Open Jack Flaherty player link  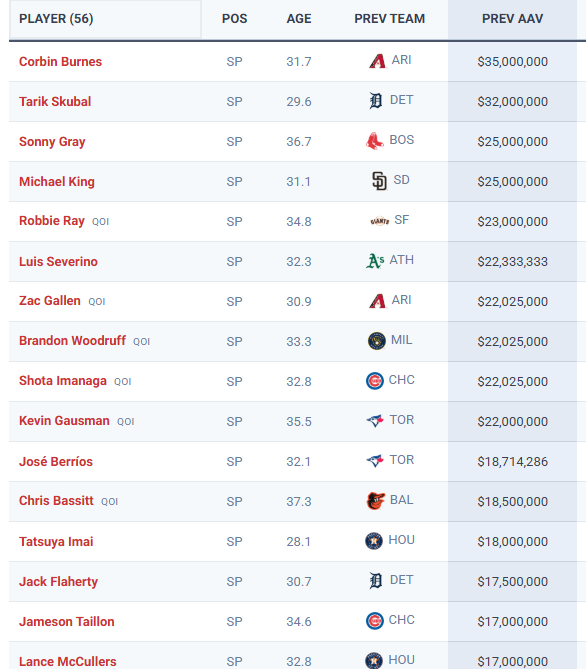coord(58,582)
